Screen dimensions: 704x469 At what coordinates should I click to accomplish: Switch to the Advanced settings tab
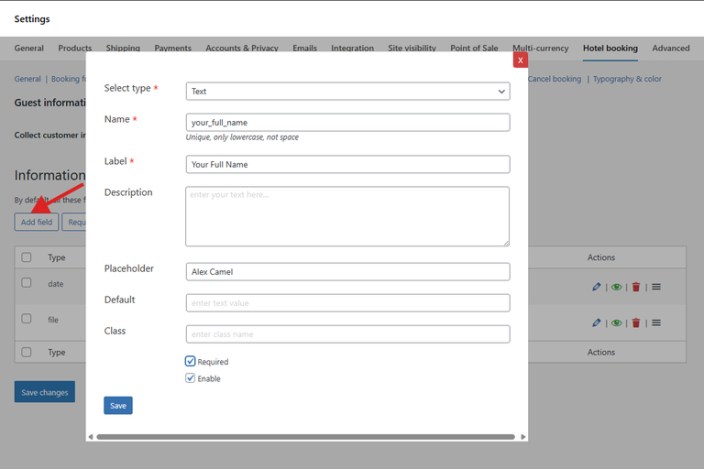click(x=670, y=48)
